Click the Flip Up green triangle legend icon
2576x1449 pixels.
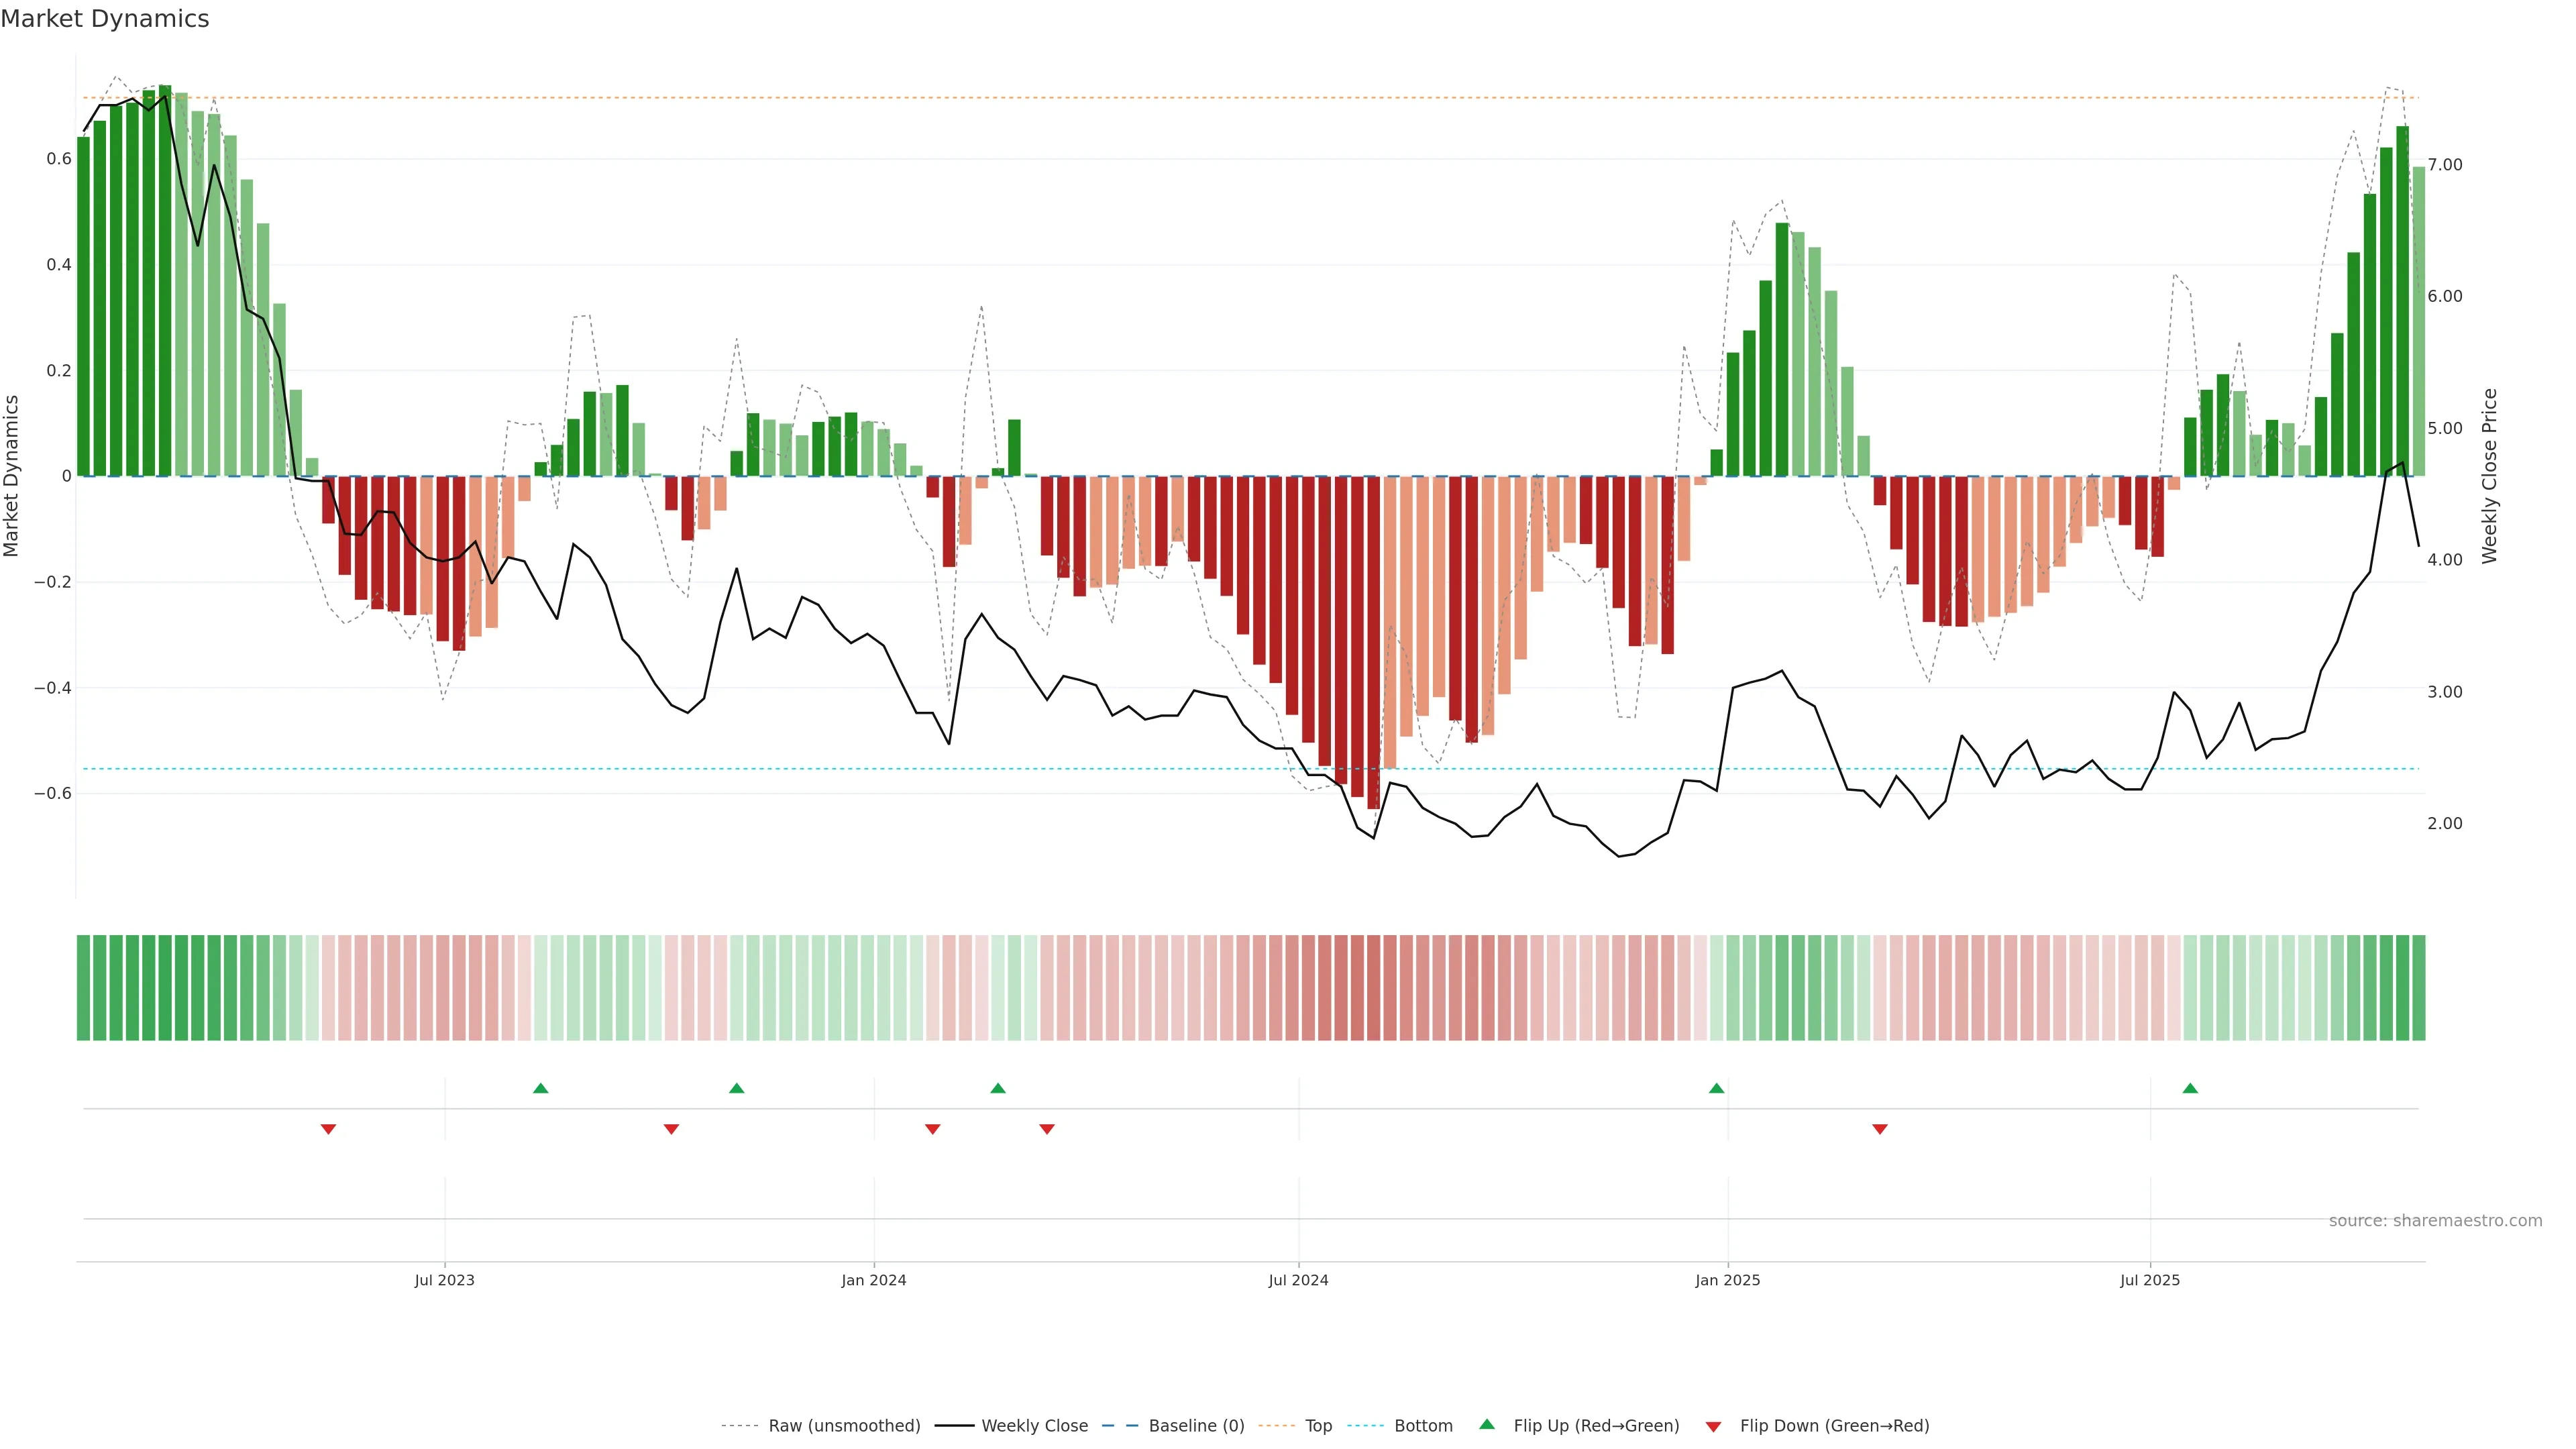(x=1487, y=1424)
